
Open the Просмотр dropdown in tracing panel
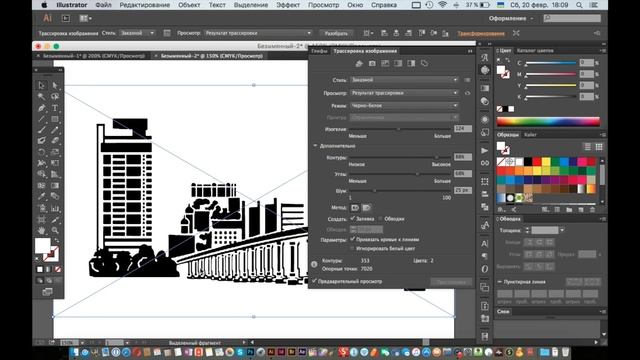(404, 93)
